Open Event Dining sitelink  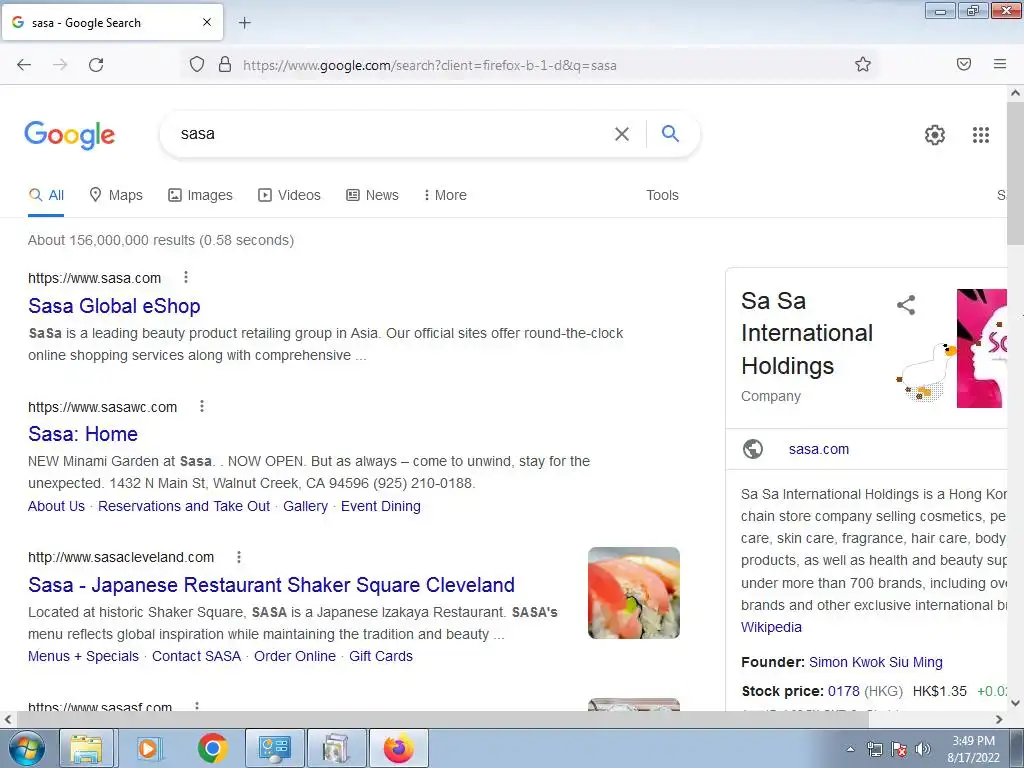pos(381,506)
